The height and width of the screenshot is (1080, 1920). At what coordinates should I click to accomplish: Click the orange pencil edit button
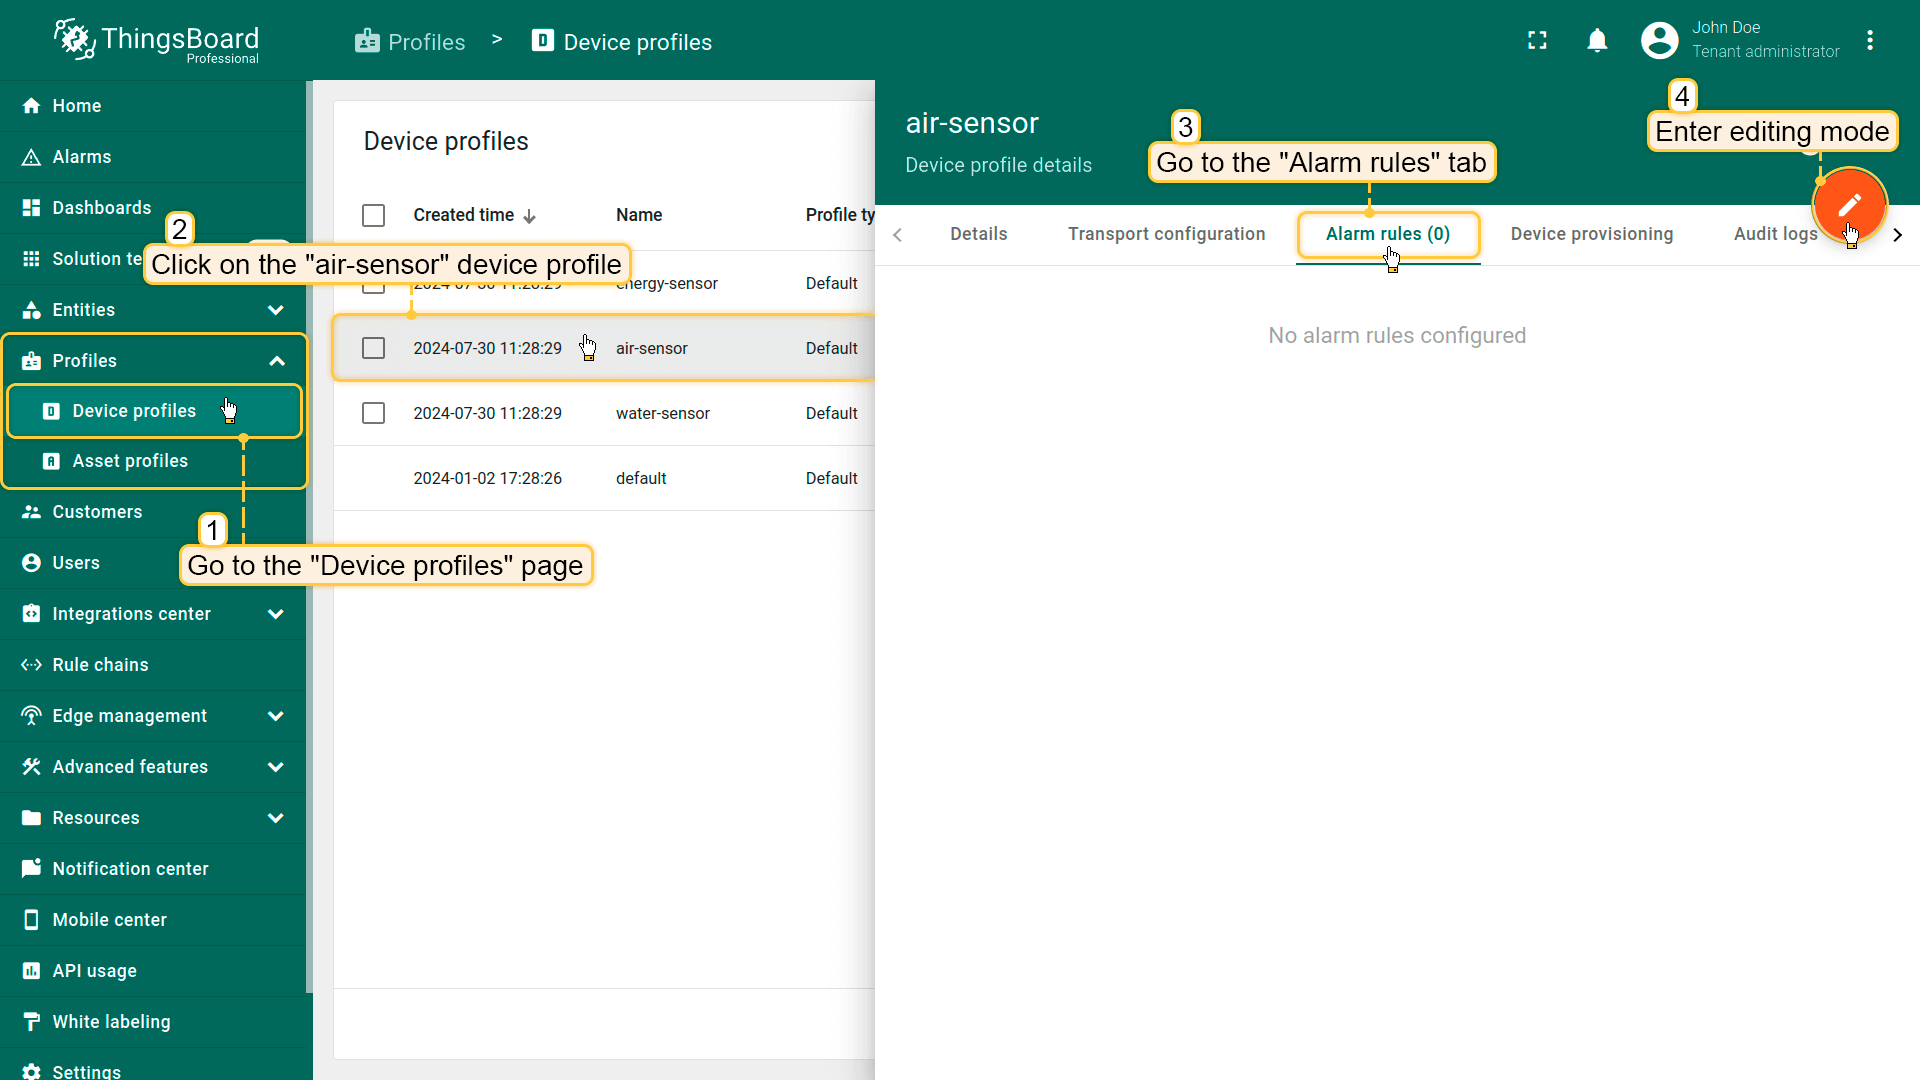pos(1849,204)
